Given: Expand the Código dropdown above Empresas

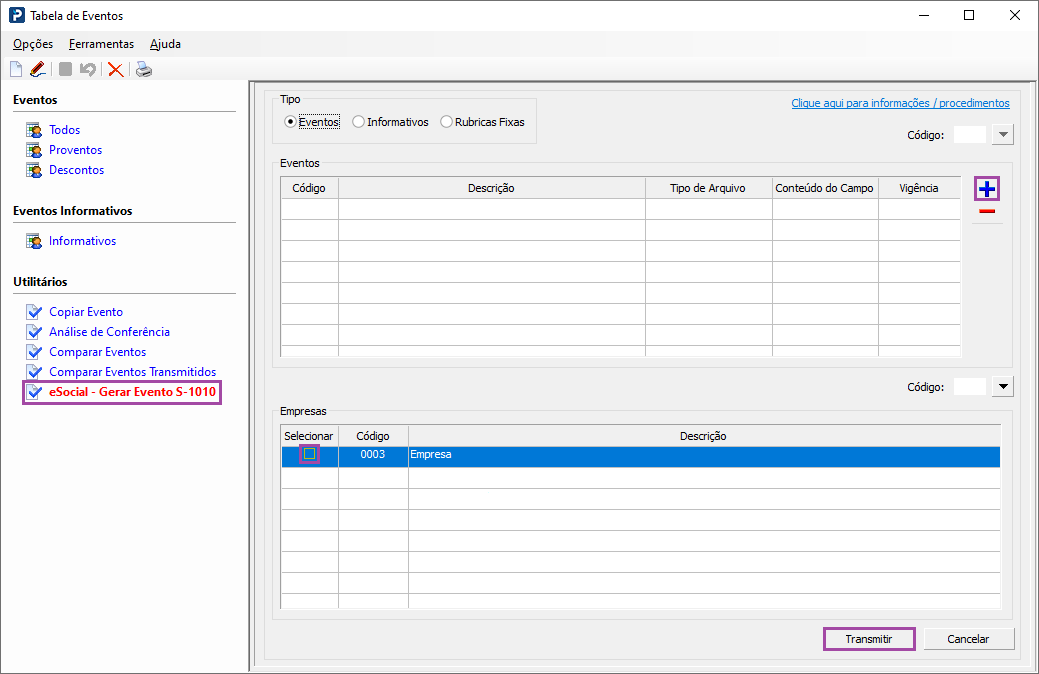Looking at the screenshot, I should [1003, 387].
